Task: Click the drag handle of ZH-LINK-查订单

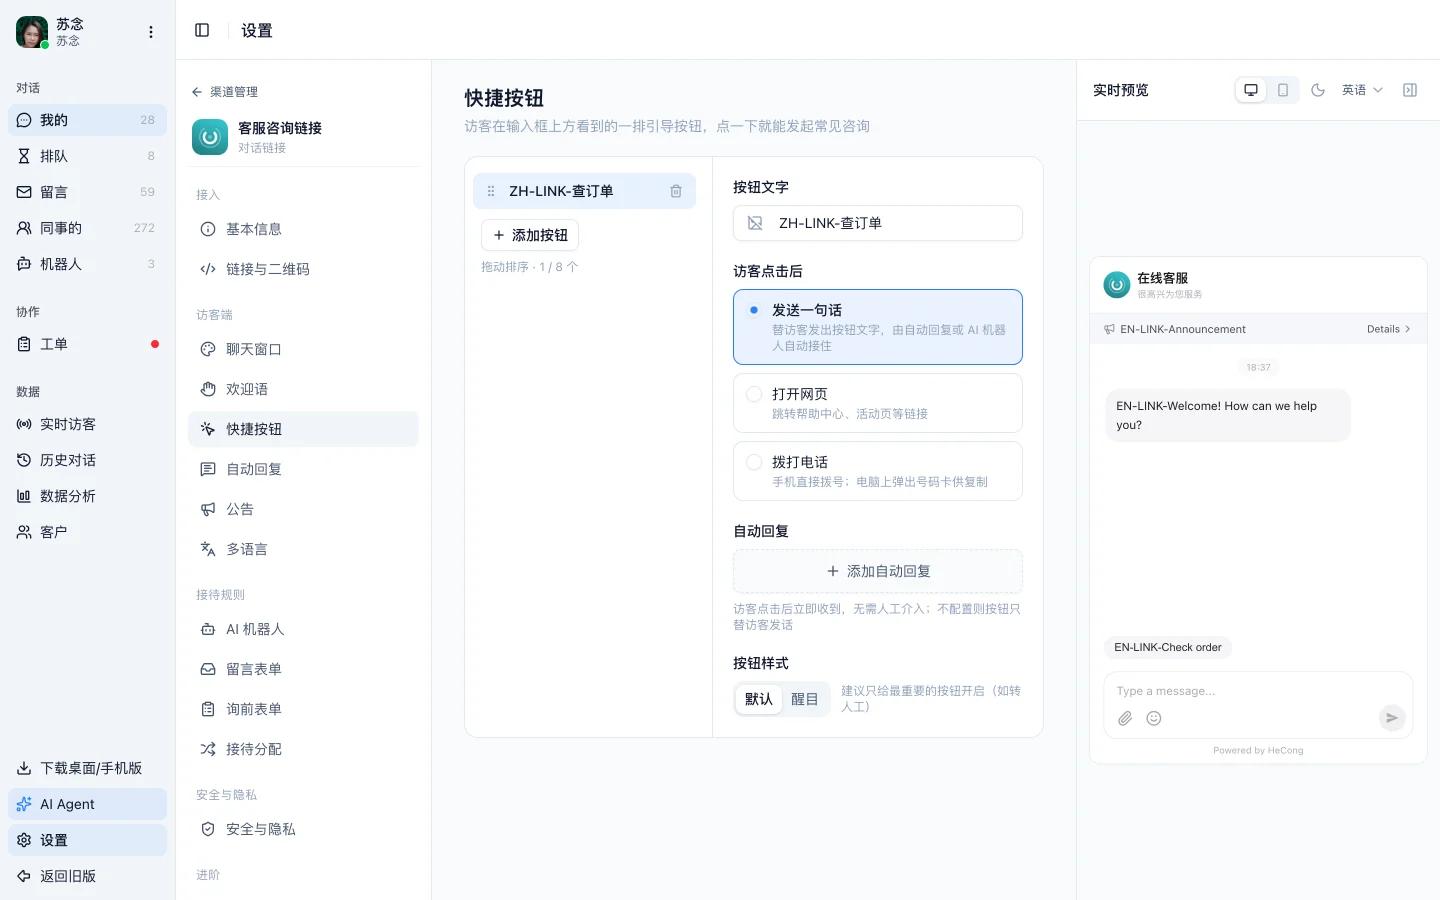Action: click(x=490, y=191)
